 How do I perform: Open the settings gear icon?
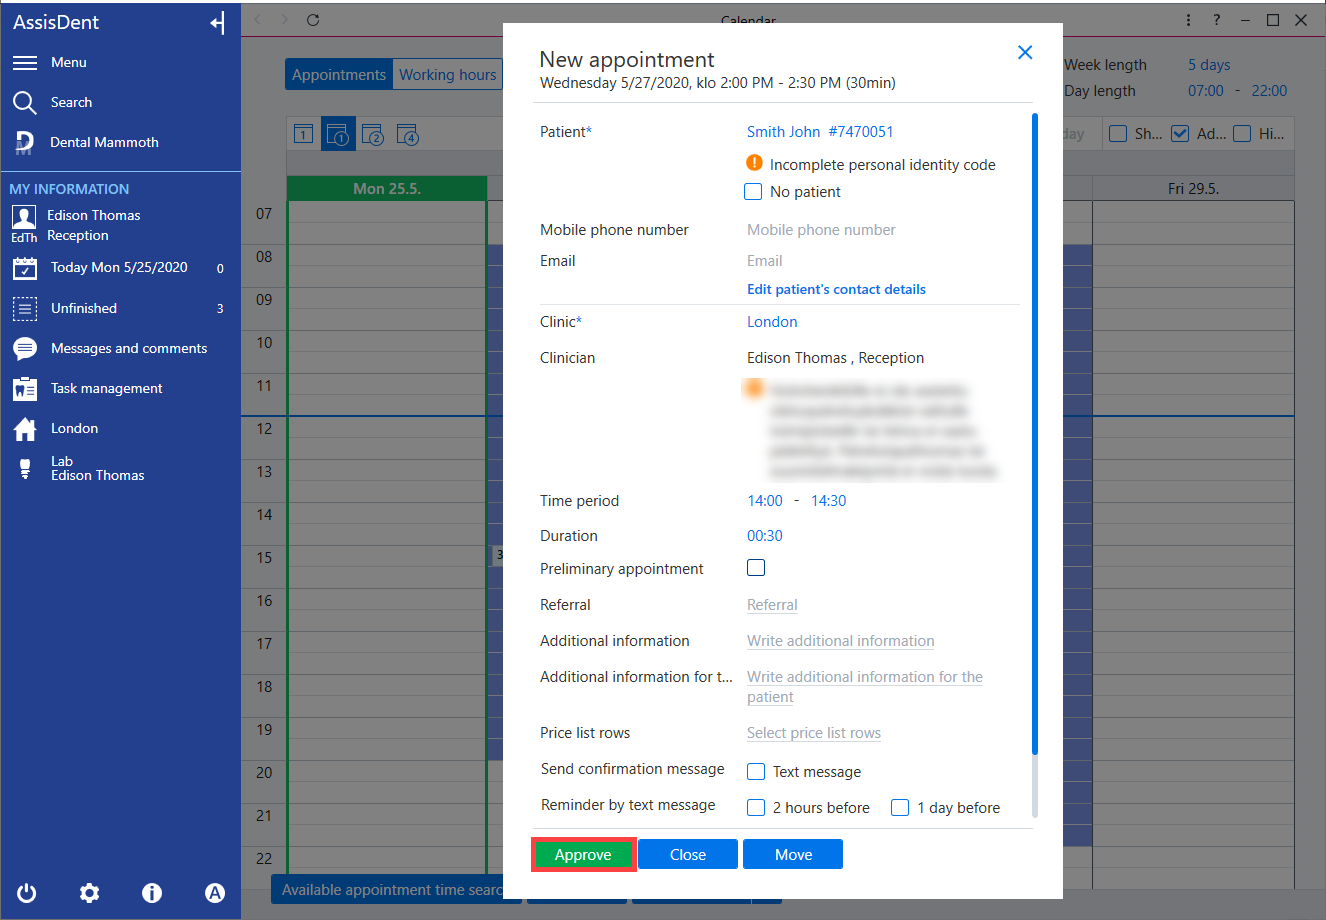tap(90, 893)
